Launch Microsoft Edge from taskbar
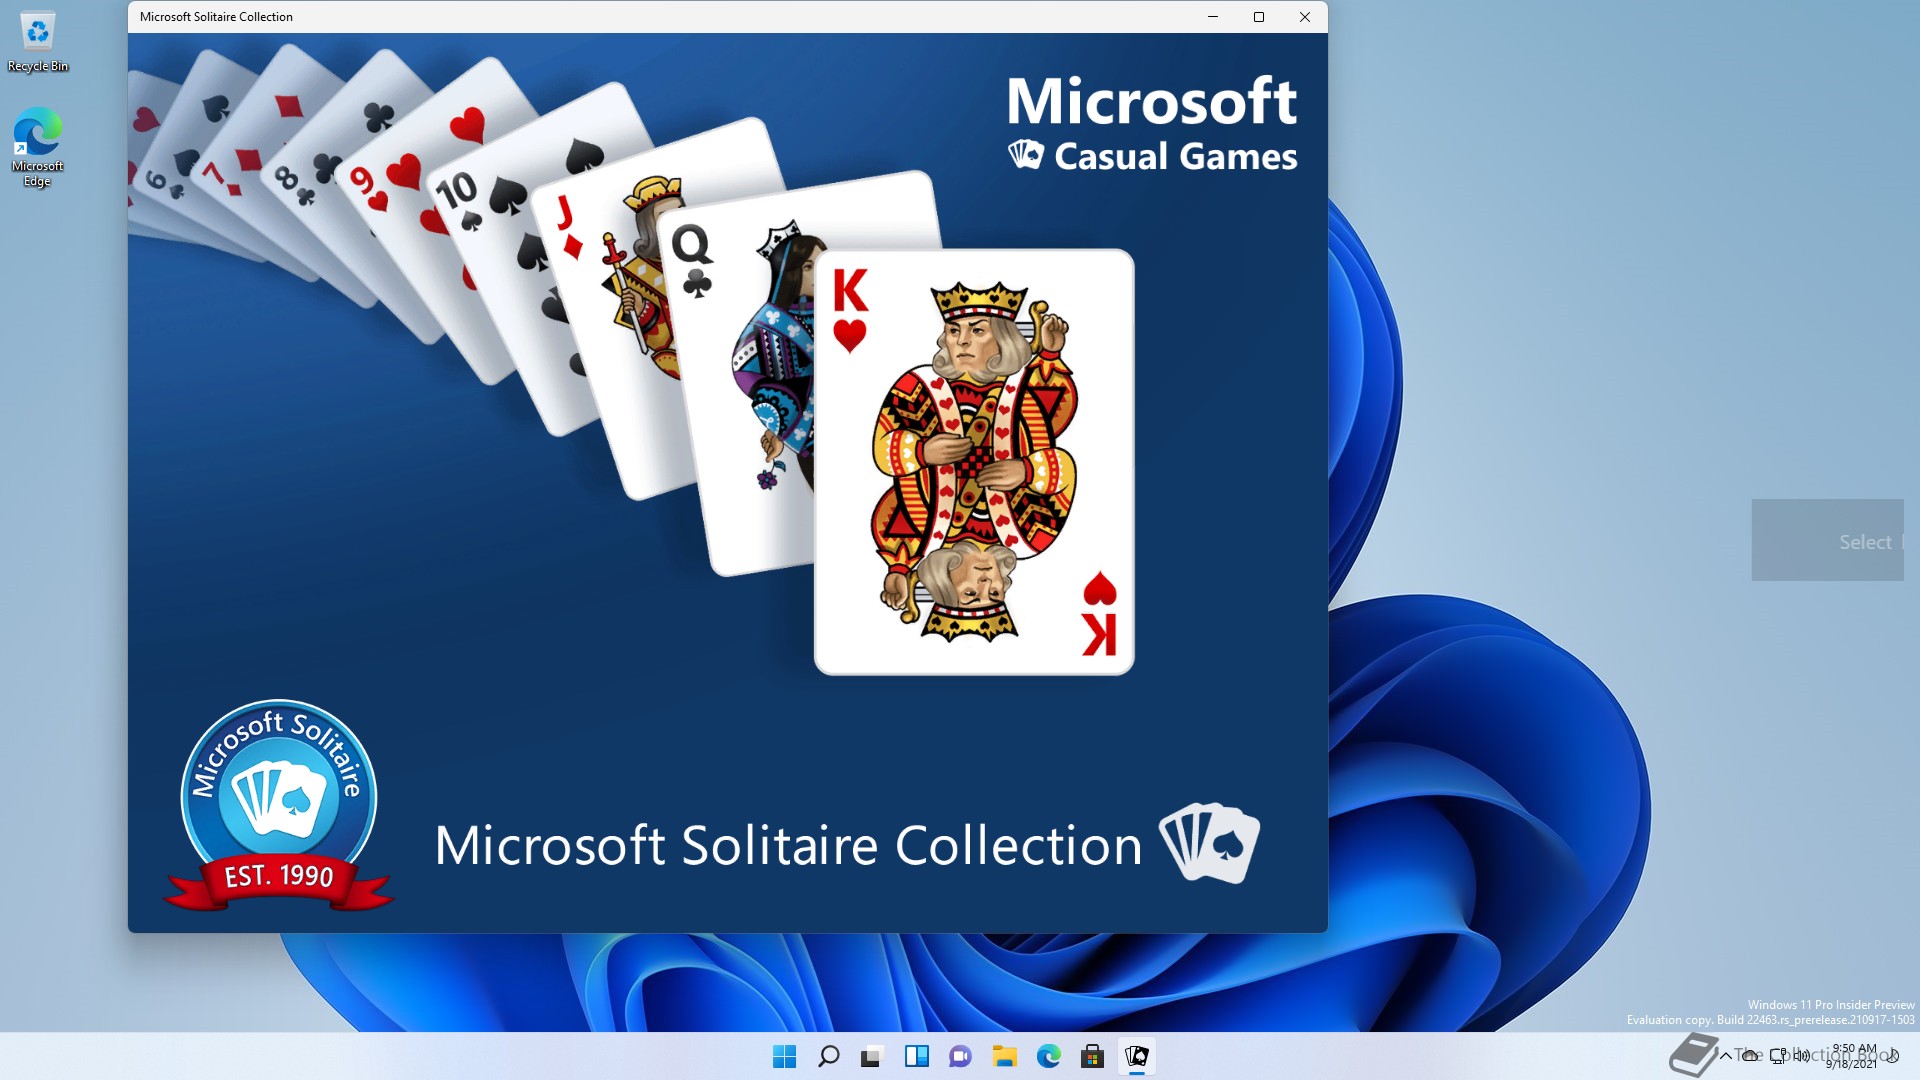 coord(1048,1056)
